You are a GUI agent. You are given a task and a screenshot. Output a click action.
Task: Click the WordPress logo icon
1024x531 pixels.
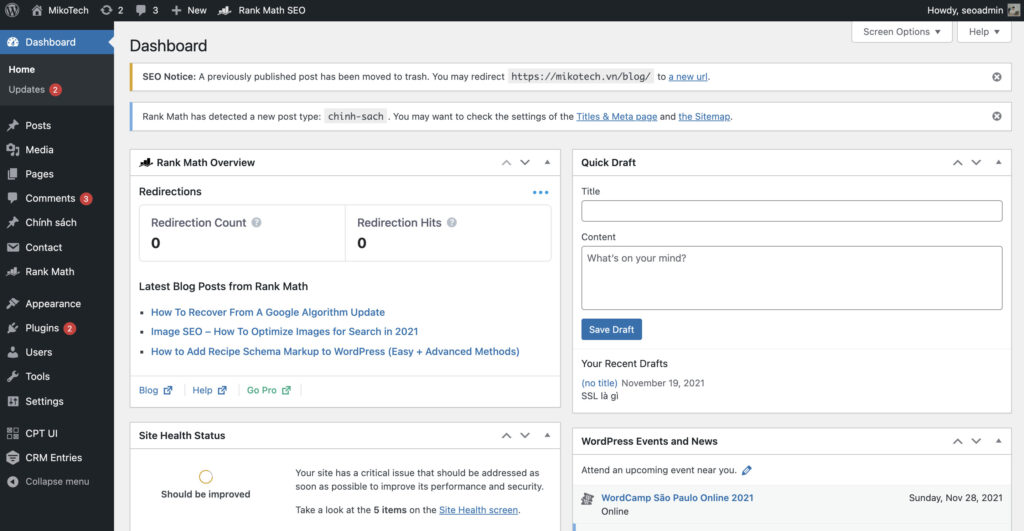13,10
